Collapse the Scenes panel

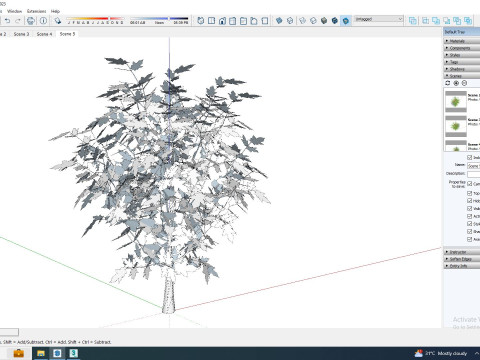[x=462, y=76]
